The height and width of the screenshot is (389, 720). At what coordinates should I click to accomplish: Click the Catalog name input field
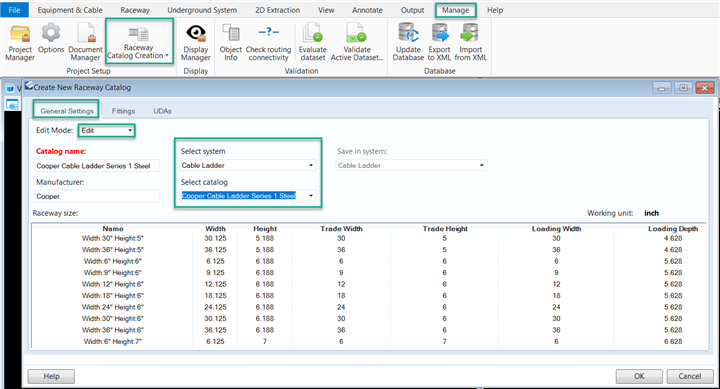(x=97, y=166)
